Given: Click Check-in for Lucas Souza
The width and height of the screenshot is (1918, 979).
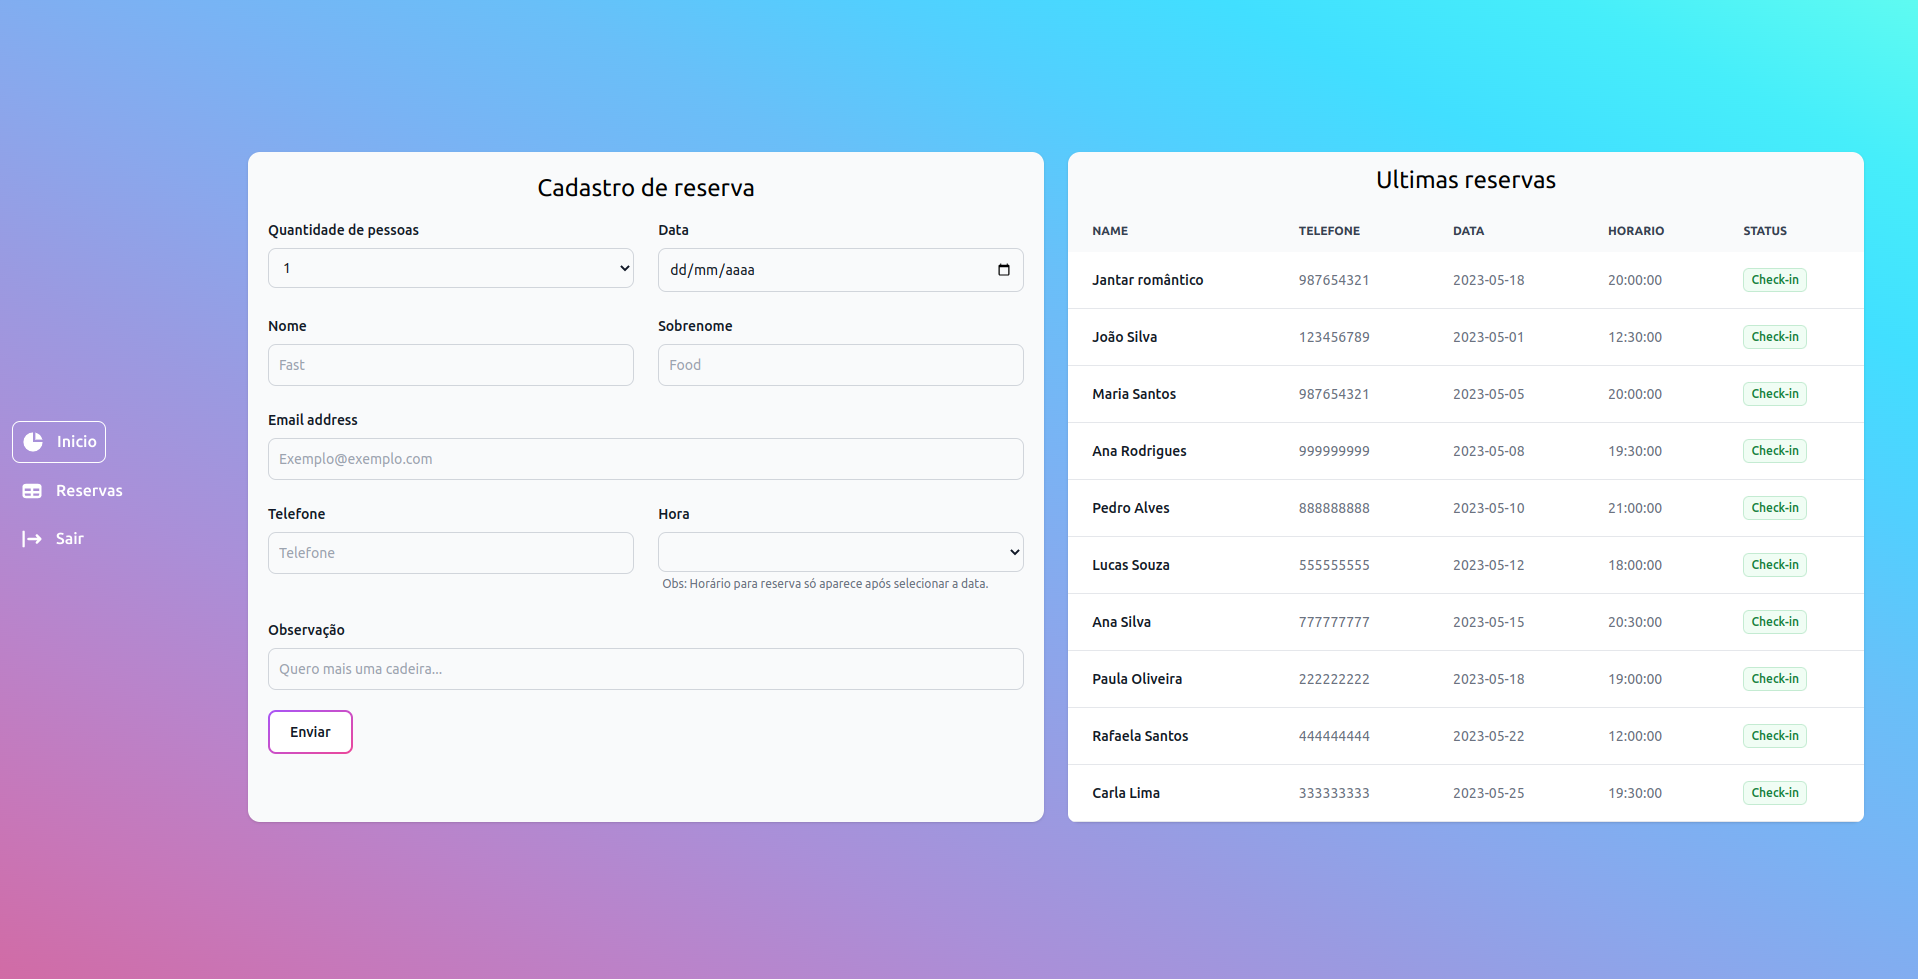Looking at the screenshot, I should tap(1775, 565).
